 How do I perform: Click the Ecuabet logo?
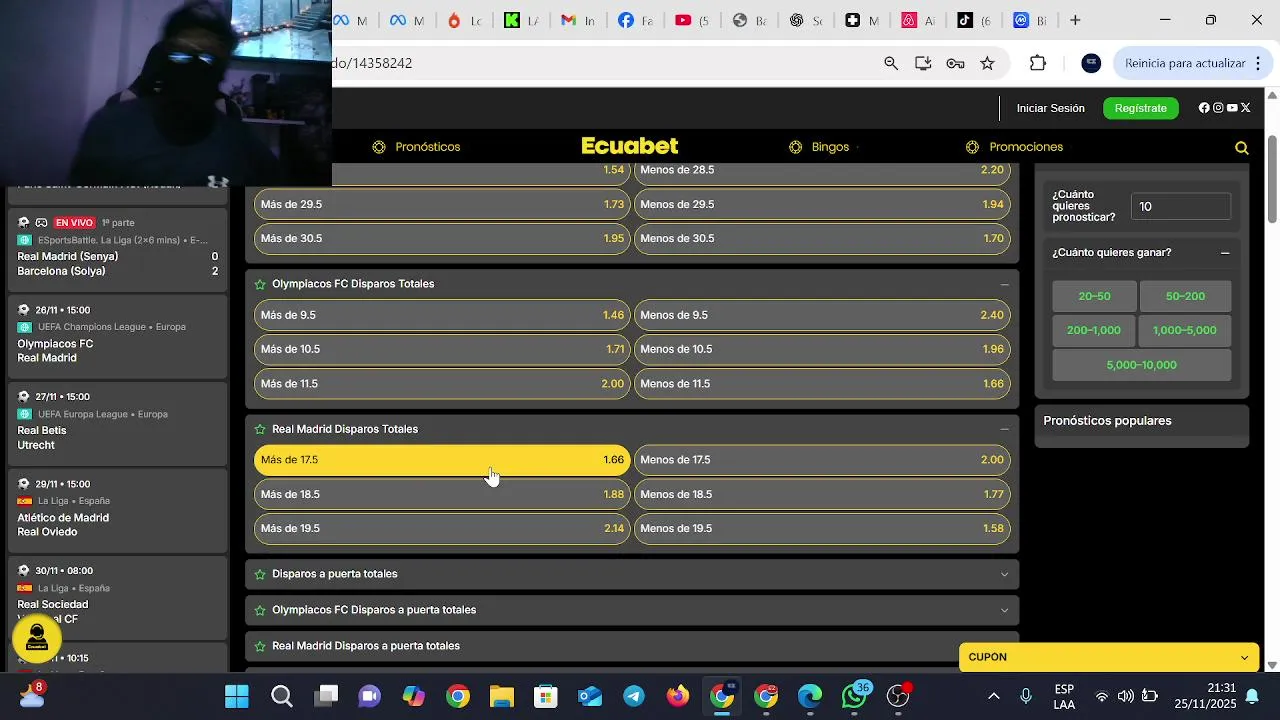pyautogui.click(x=630, y=147)
